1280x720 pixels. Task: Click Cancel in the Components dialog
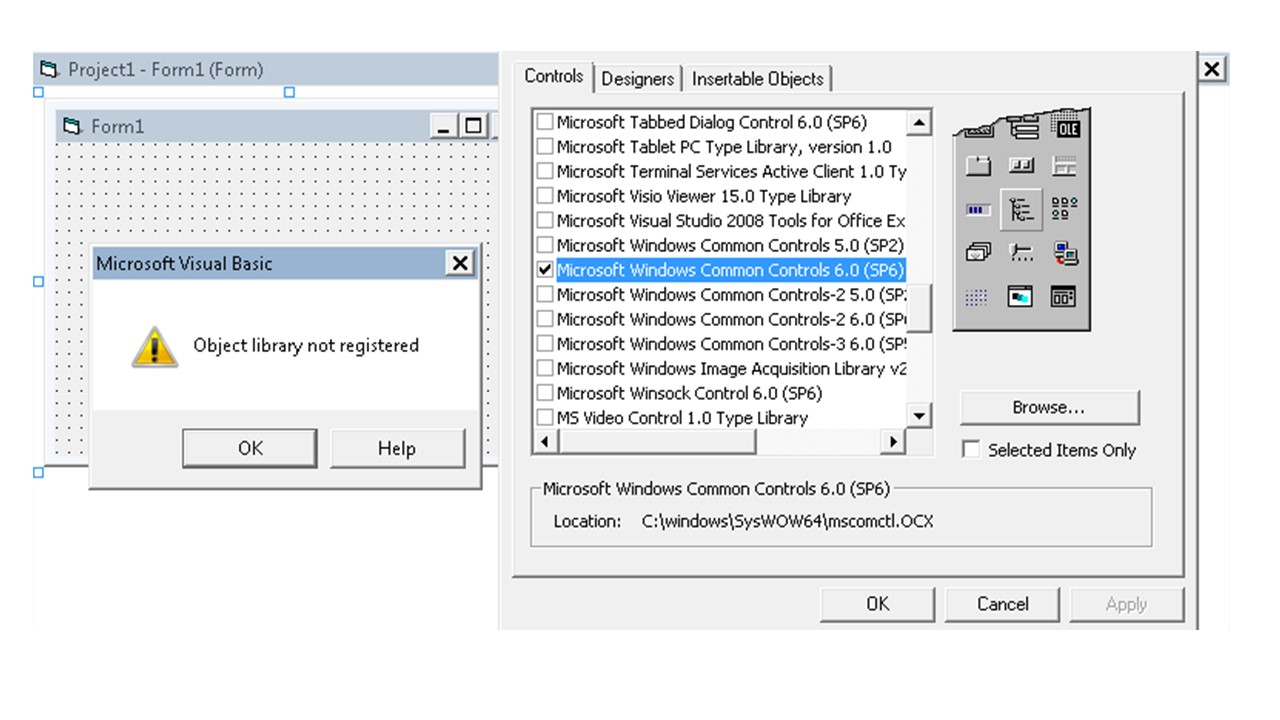click(1002, 603)
